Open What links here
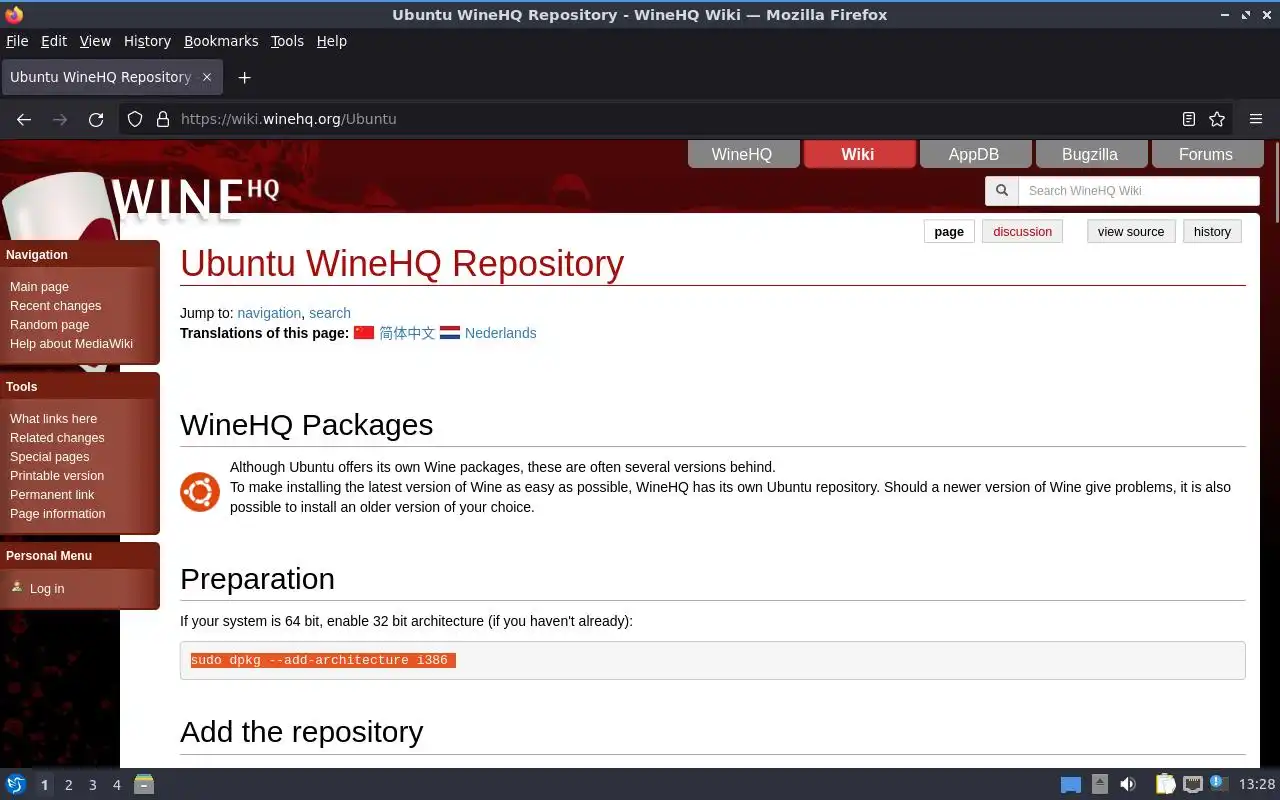The width and height of the screenshot is (1280, 800). [53, 418]
